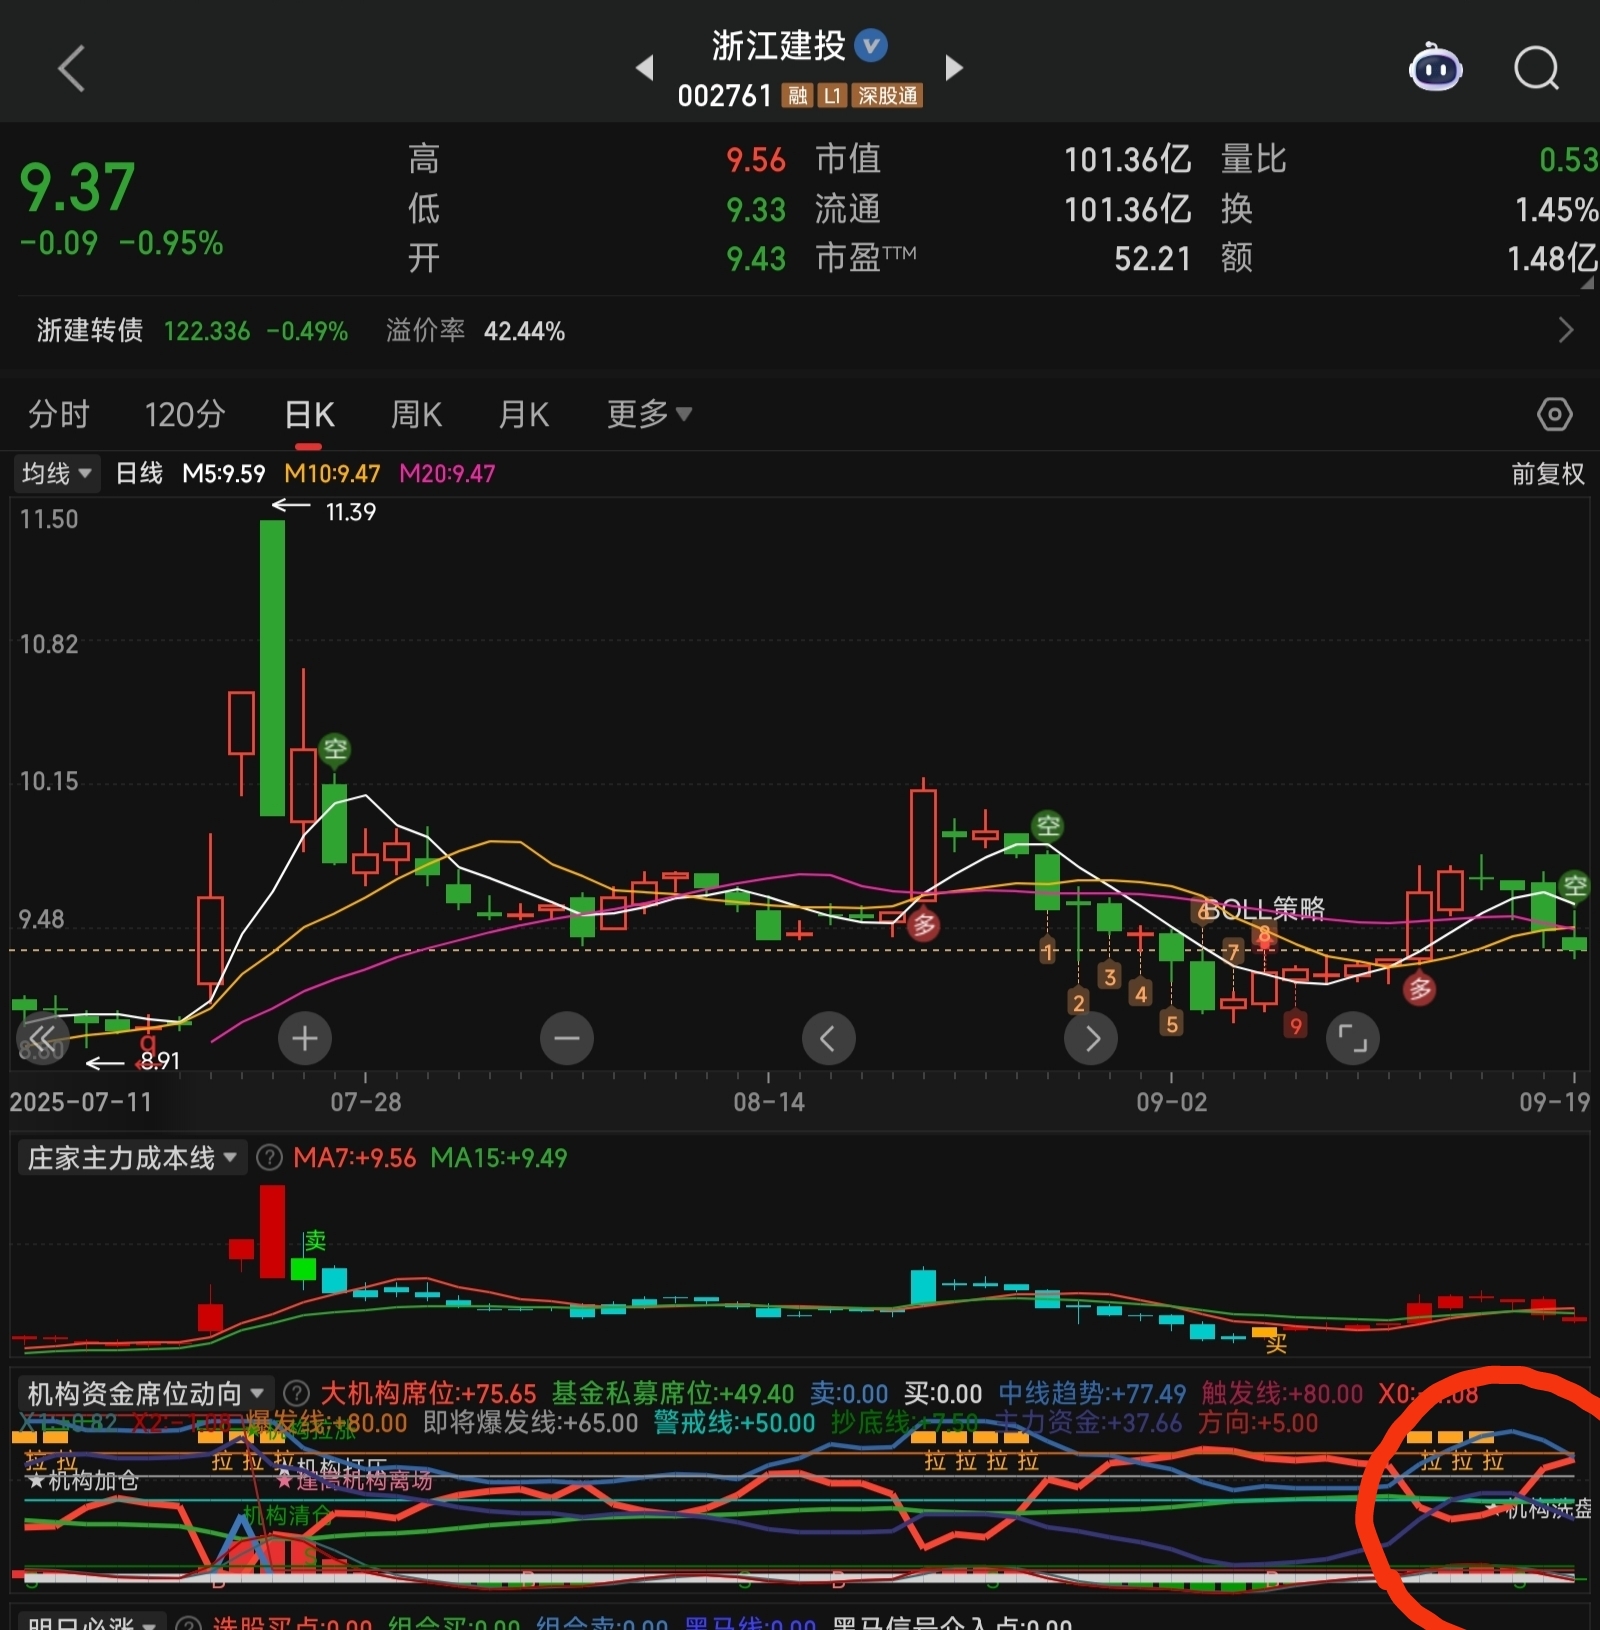Expand 浙建转债 convertible bond row chevron
This screenshot has width=1600, height=1630.
coord(1565,330)
